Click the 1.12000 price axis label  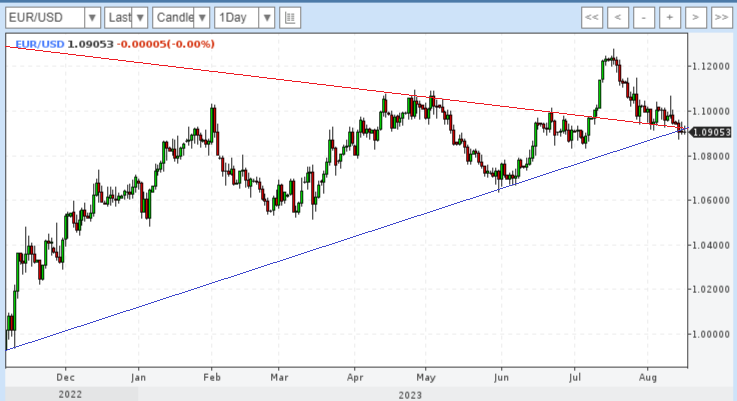(x=711, y=66)
